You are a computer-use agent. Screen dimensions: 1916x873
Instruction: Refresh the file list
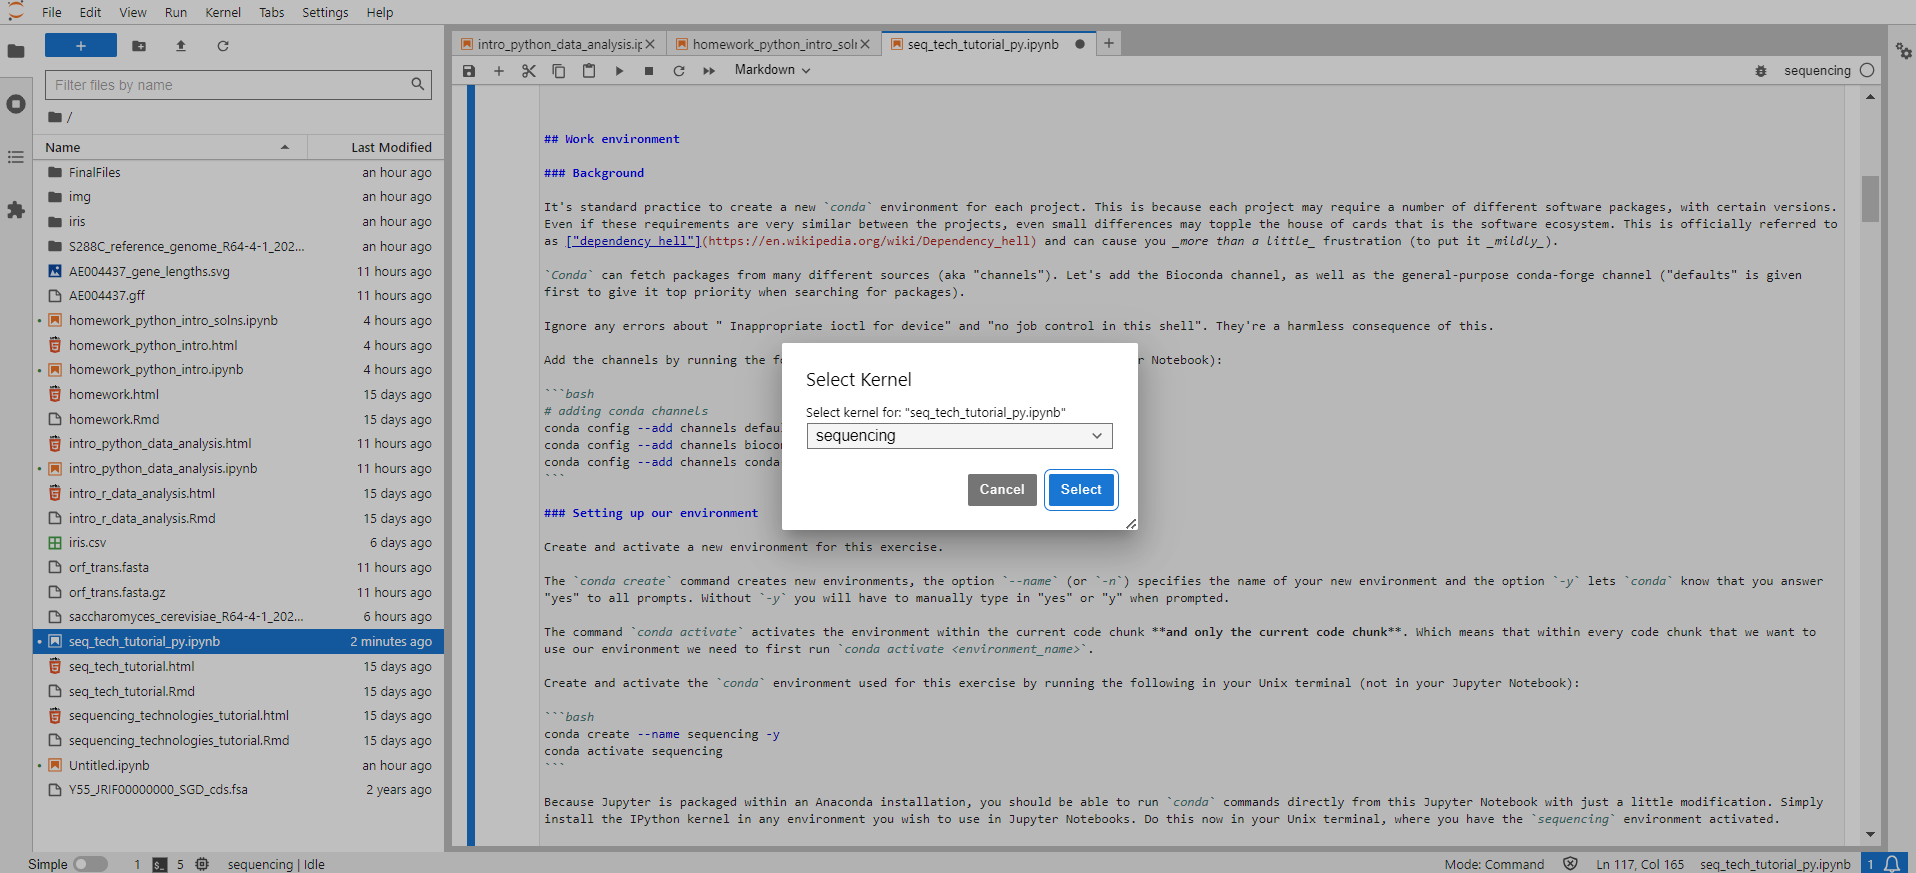pyautogui.click(x=223, y=46)
